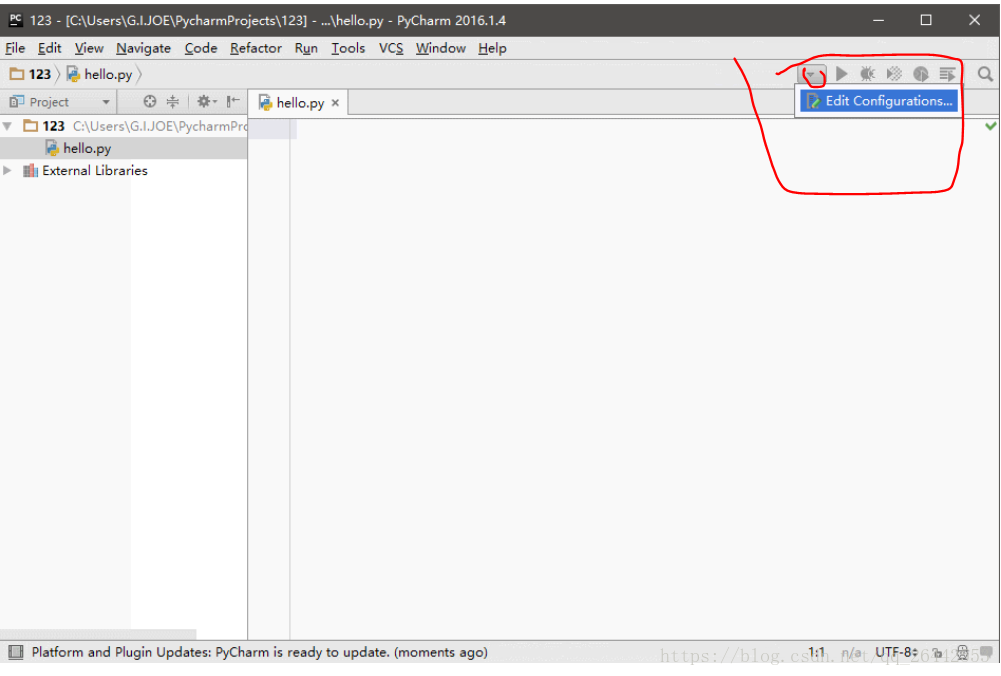Open the Tools menu
The image size is (1001, 676).
[x=348, y=48]
